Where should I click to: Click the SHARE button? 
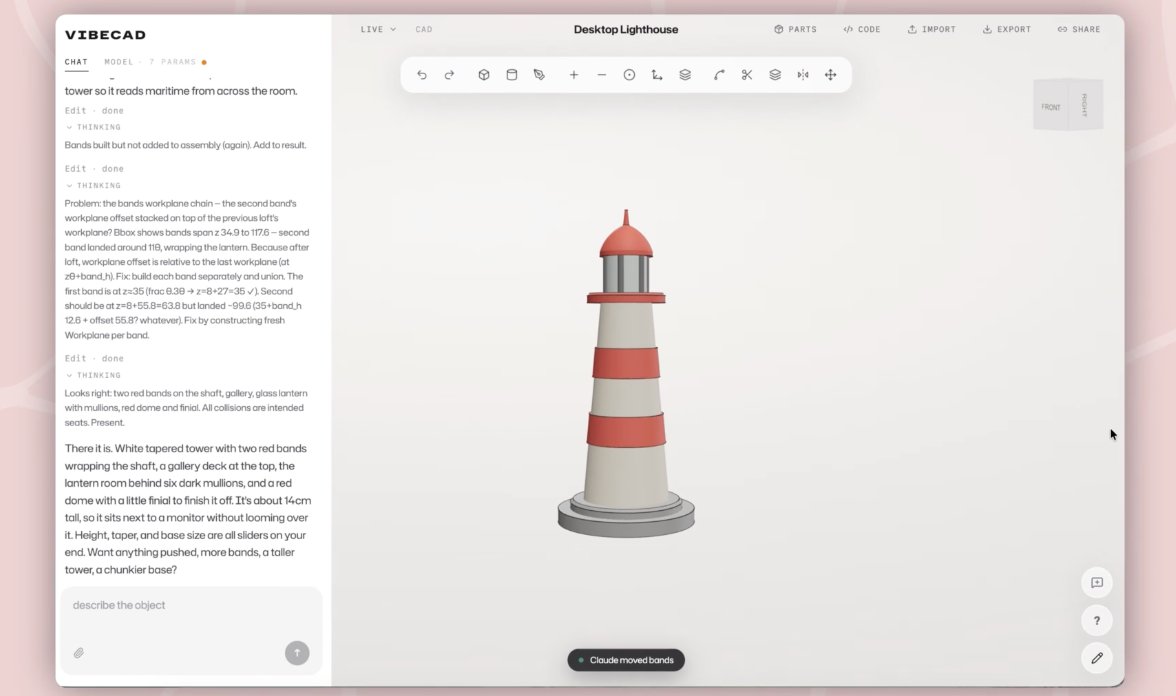[1078, 29]
